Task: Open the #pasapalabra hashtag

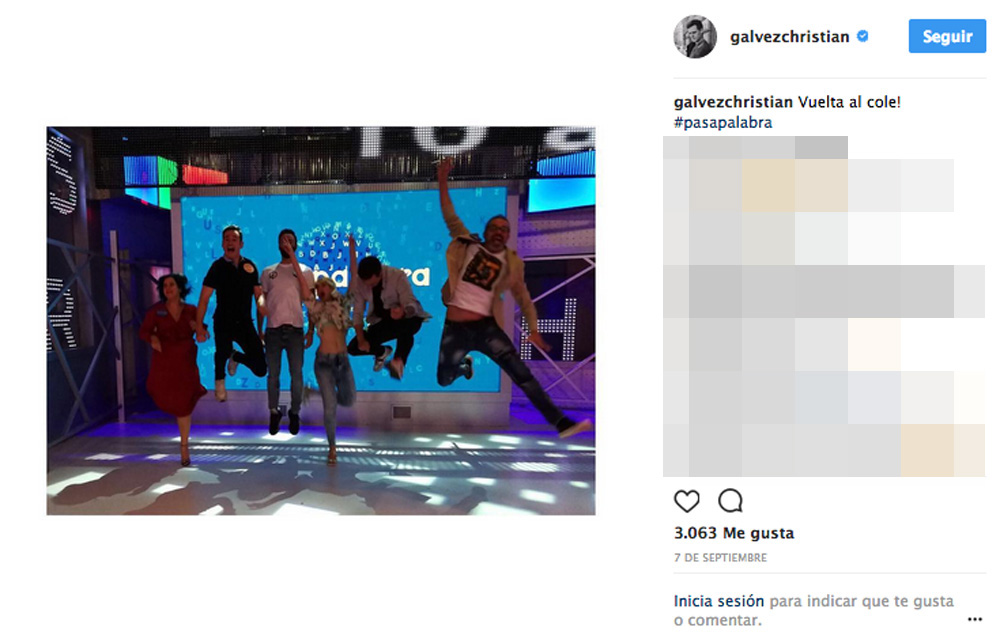Action: pyautogui.click(x=723, y=122)
